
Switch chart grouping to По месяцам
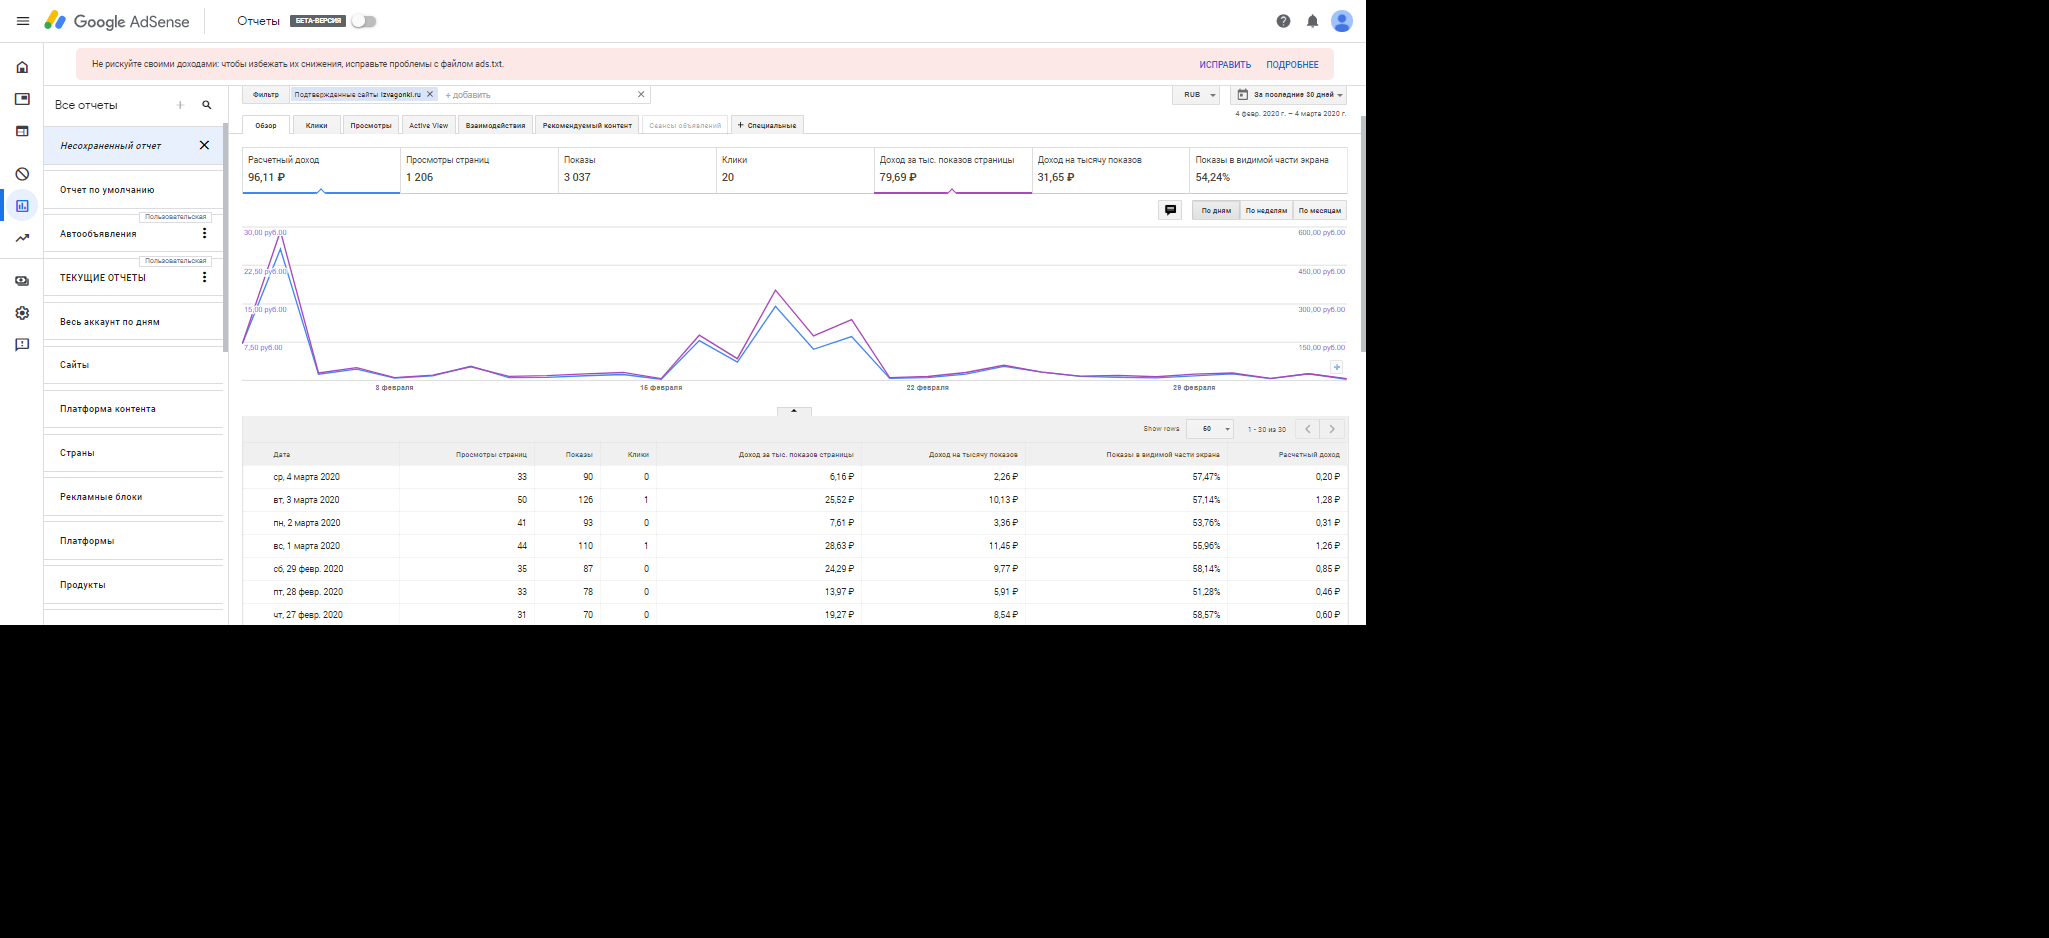tap(1319, 211)
